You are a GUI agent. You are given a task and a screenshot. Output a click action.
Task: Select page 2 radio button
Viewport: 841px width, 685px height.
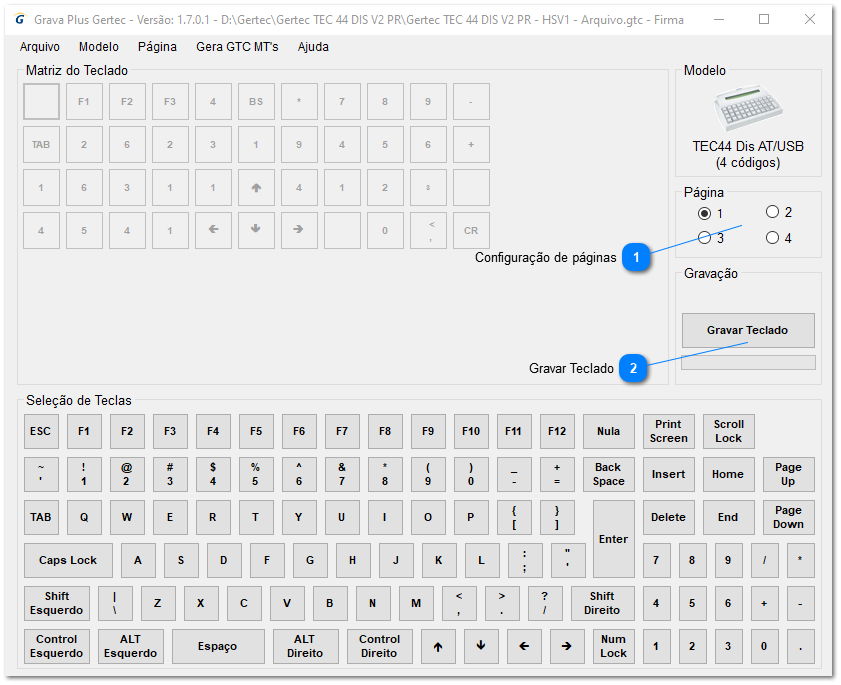pos(772,212)
